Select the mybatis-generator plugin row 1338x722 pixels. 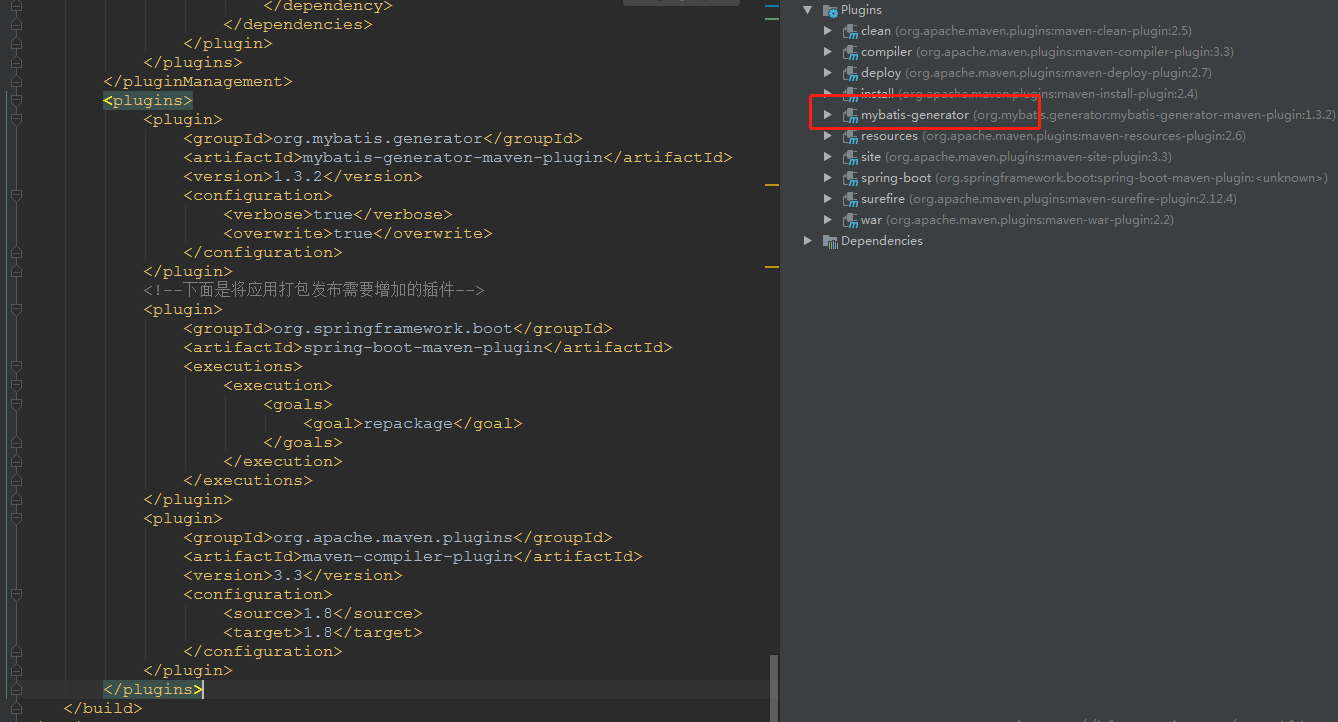pyautogui.click(x=1098, y=115)
